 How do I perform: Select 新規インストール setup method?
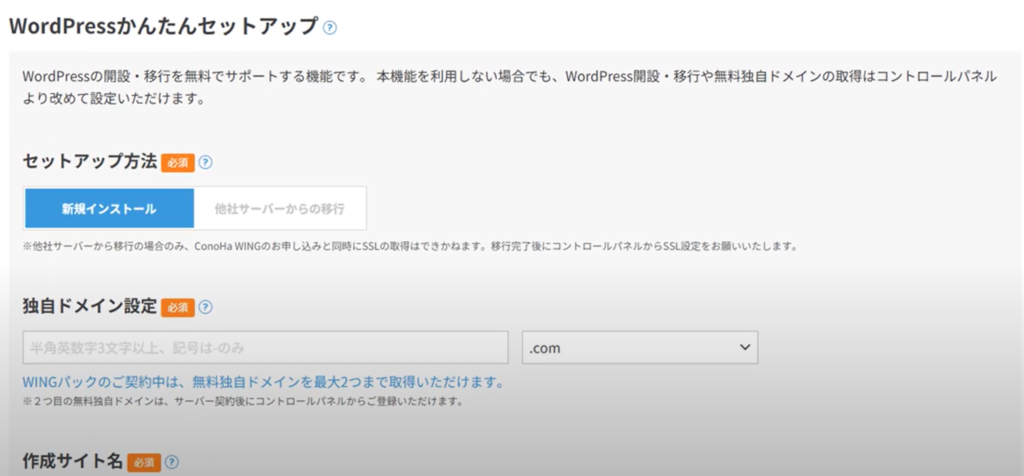pos(109,209)
